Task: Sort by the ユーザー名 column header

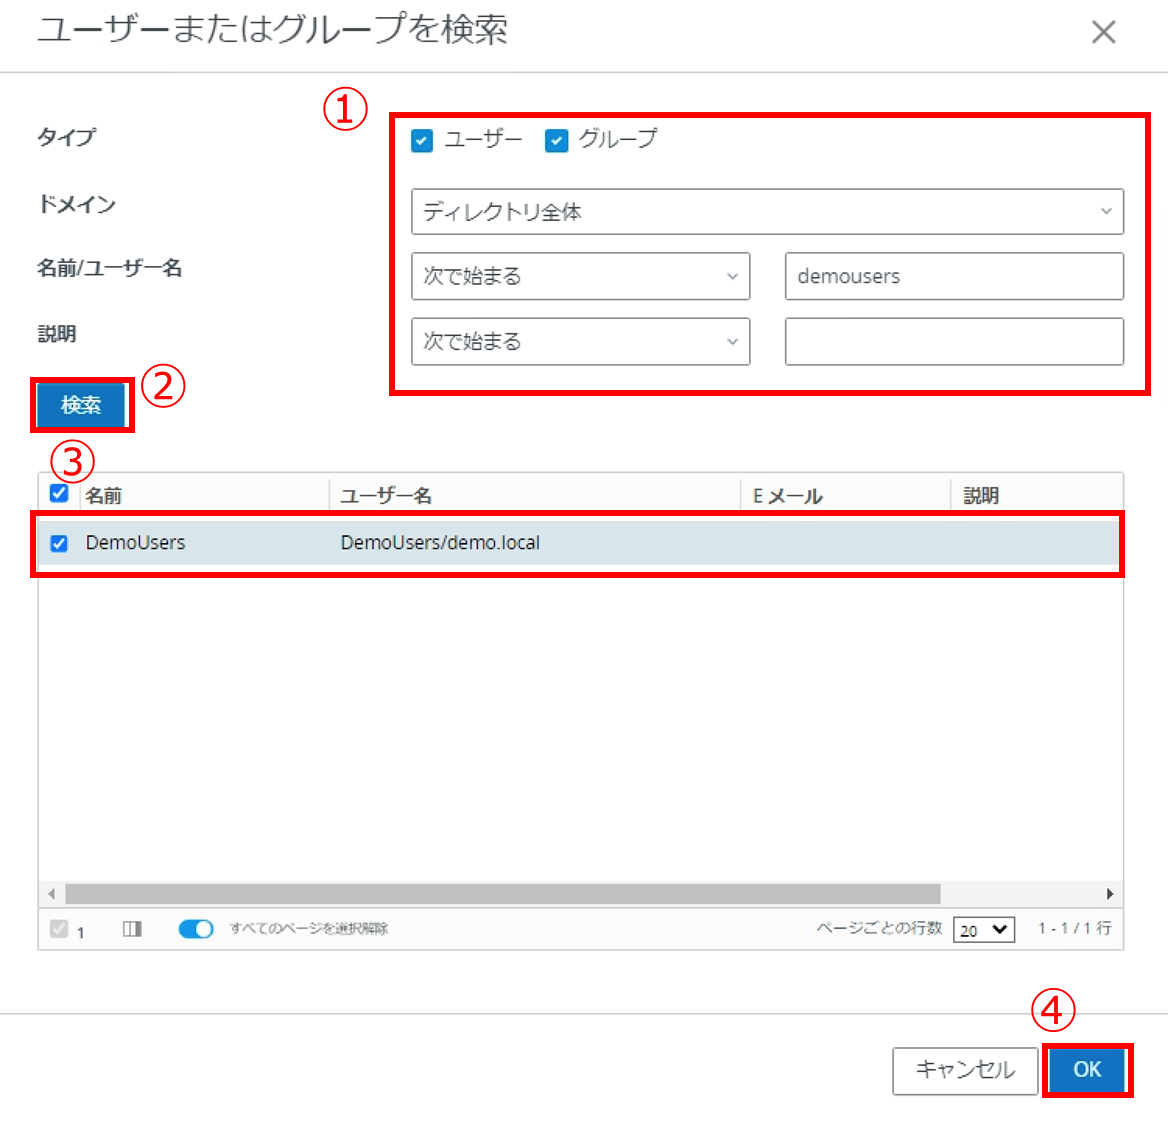Action: click(386, 496)
